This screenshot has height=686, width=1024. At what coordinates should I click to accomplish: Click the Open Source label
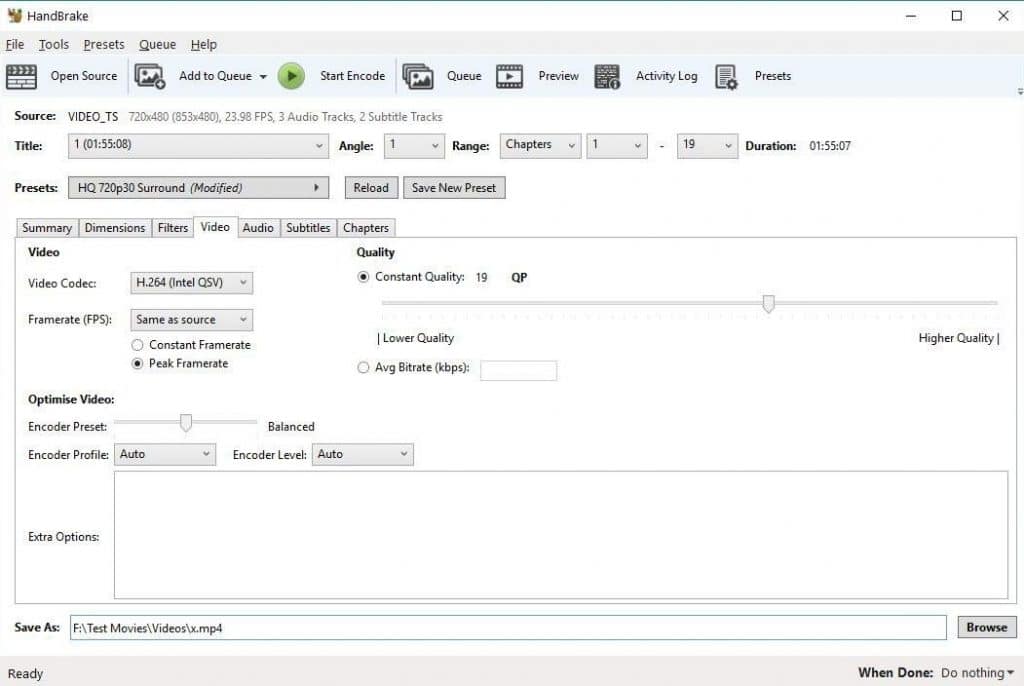coord(84,76)
